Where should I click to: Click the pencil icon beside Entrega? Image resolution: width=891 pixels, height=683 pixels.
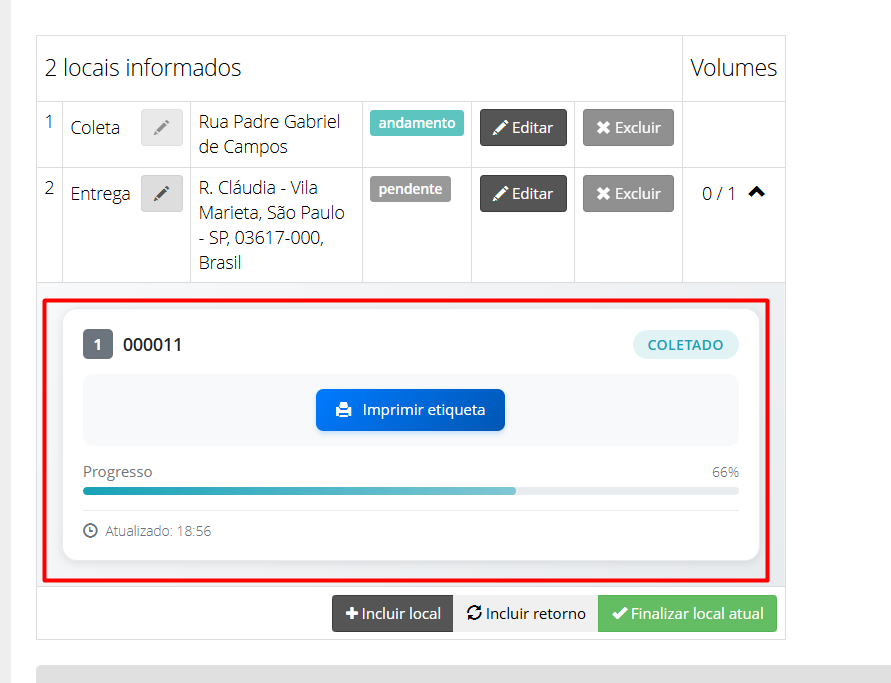[x=162, y=193]
